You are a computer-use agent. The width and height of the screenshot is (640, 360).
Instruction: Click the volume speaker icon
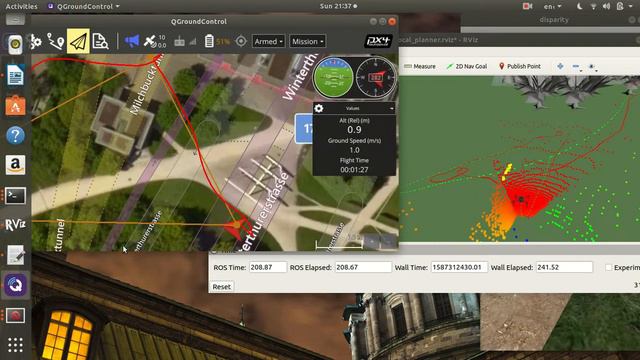point(607,6)
